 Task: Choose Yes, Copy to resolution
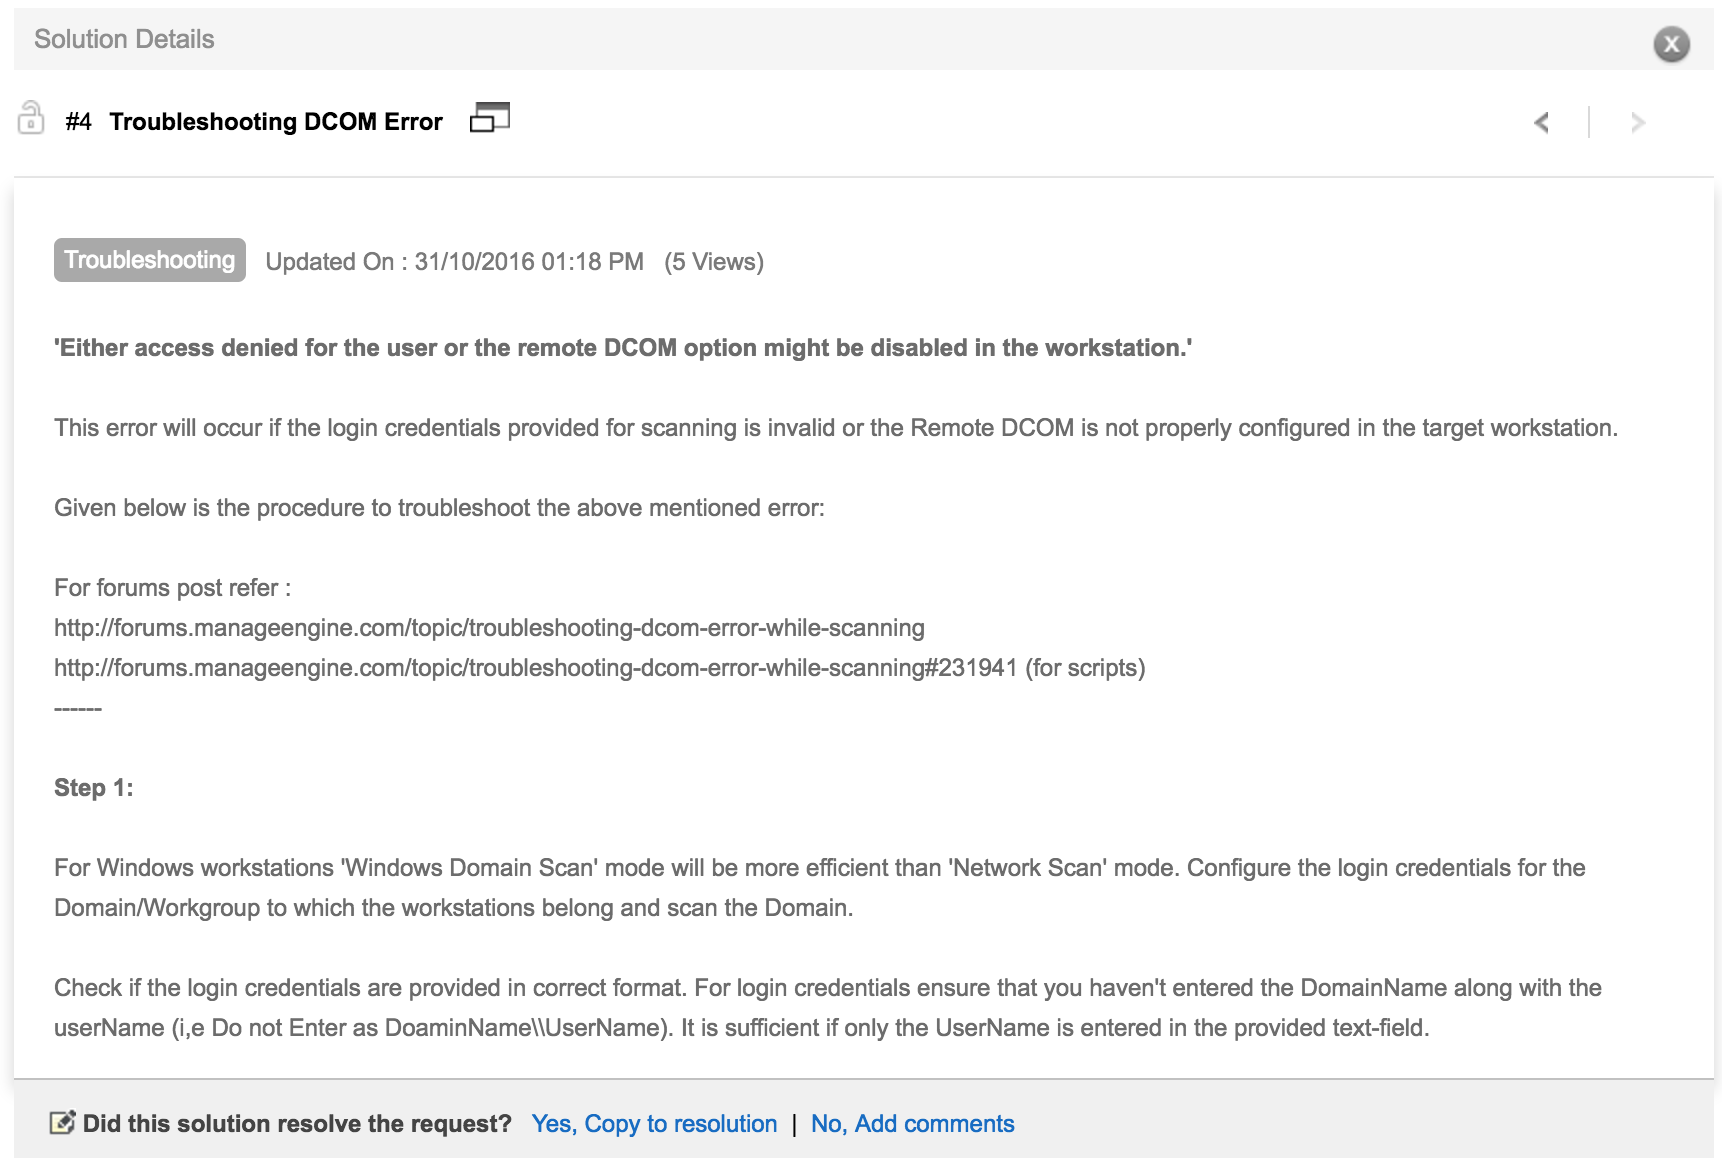654,1124
